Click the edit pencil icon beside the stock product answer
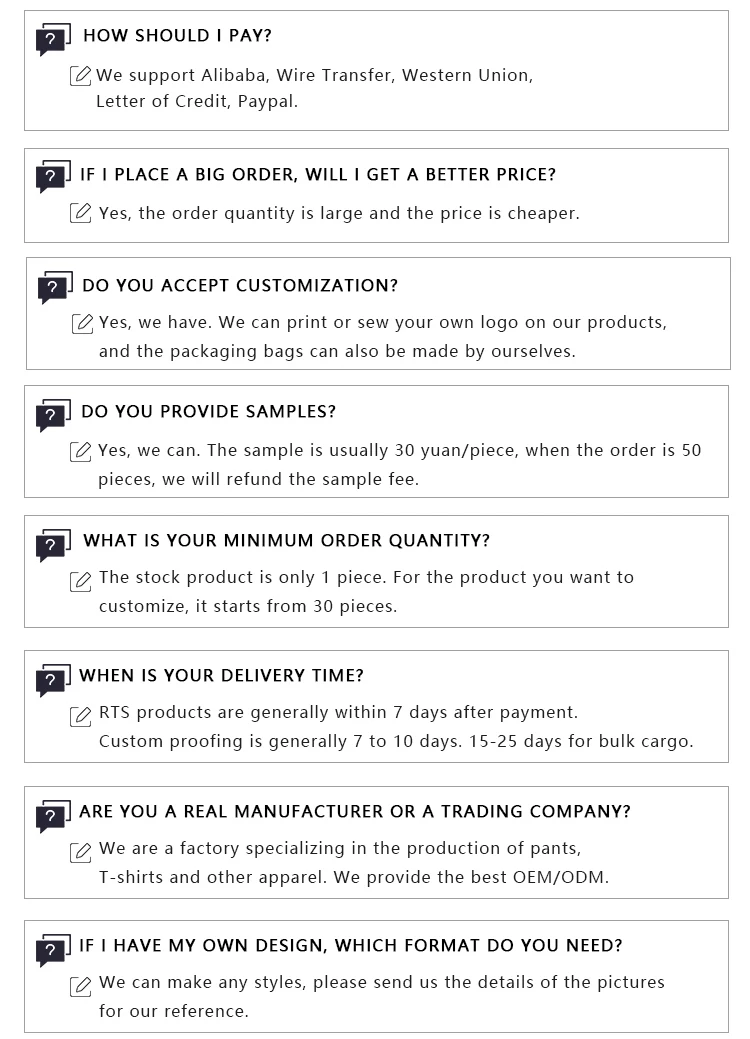The width and height of the screenshot is (750, 1039). tap(81, 580)
